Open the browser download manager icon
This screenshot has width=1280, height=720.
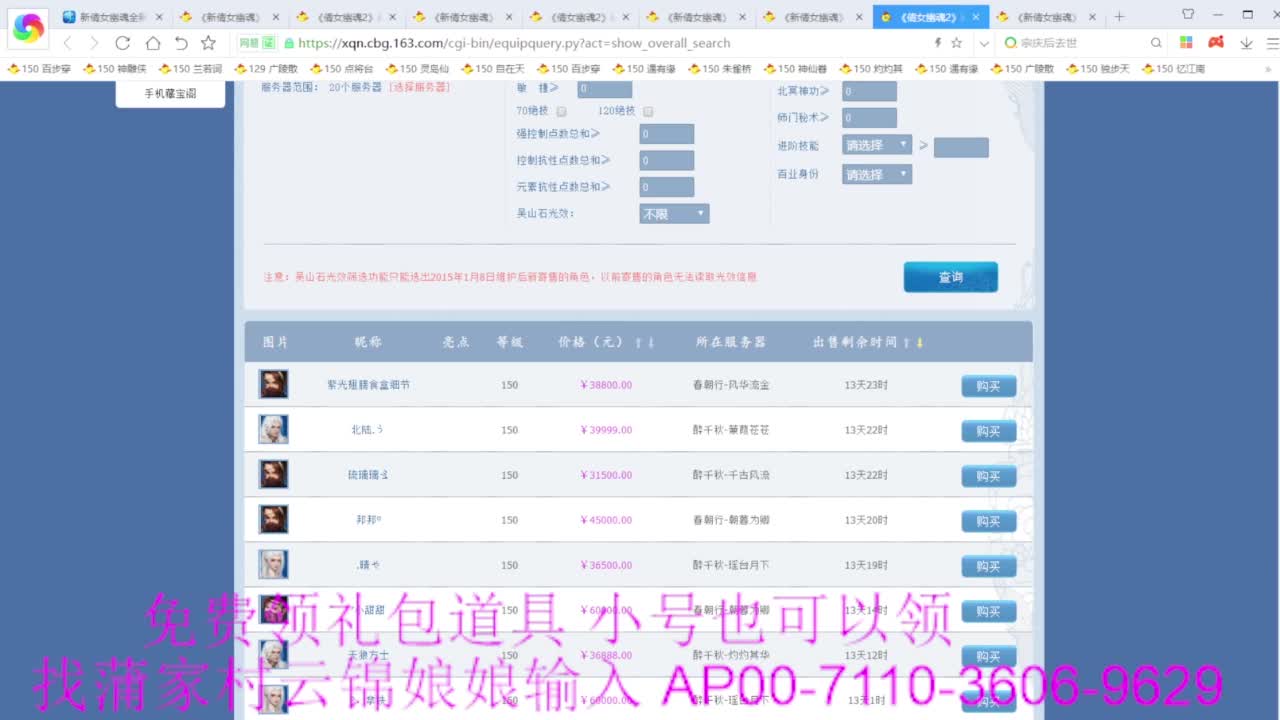pyautogui.click(x=1245, y=44)
